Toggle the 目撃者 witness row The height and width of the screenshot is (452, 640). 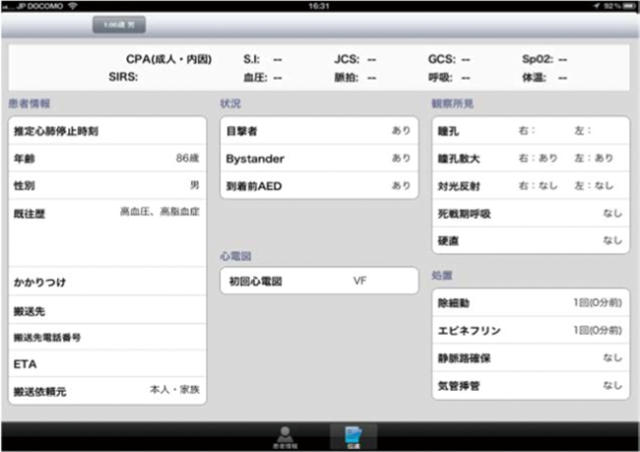(318, 130)
